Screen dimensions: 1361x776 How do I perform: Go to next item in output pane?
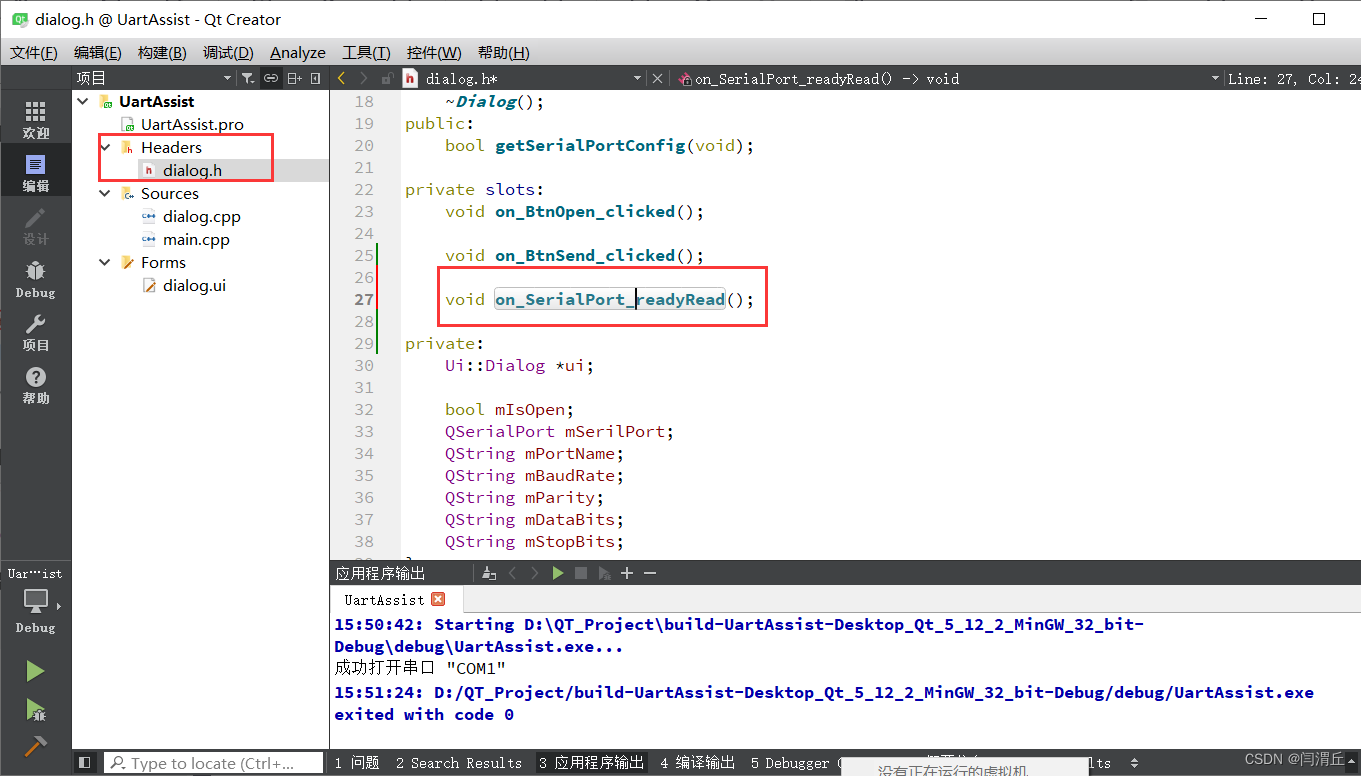[534, 573]
